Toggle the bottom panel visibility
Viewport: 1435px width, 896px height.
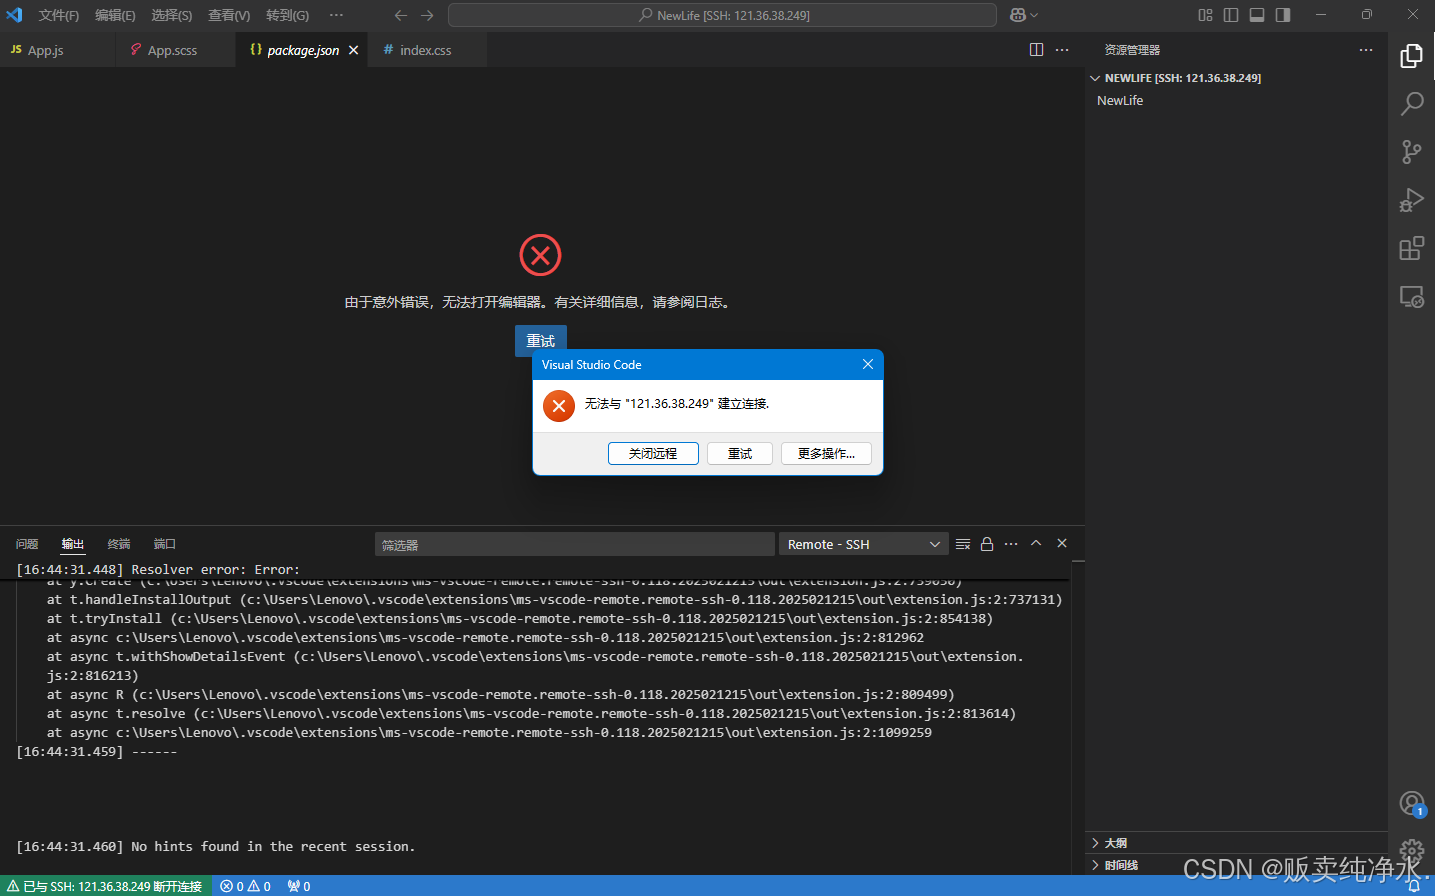click(1257, 15)
